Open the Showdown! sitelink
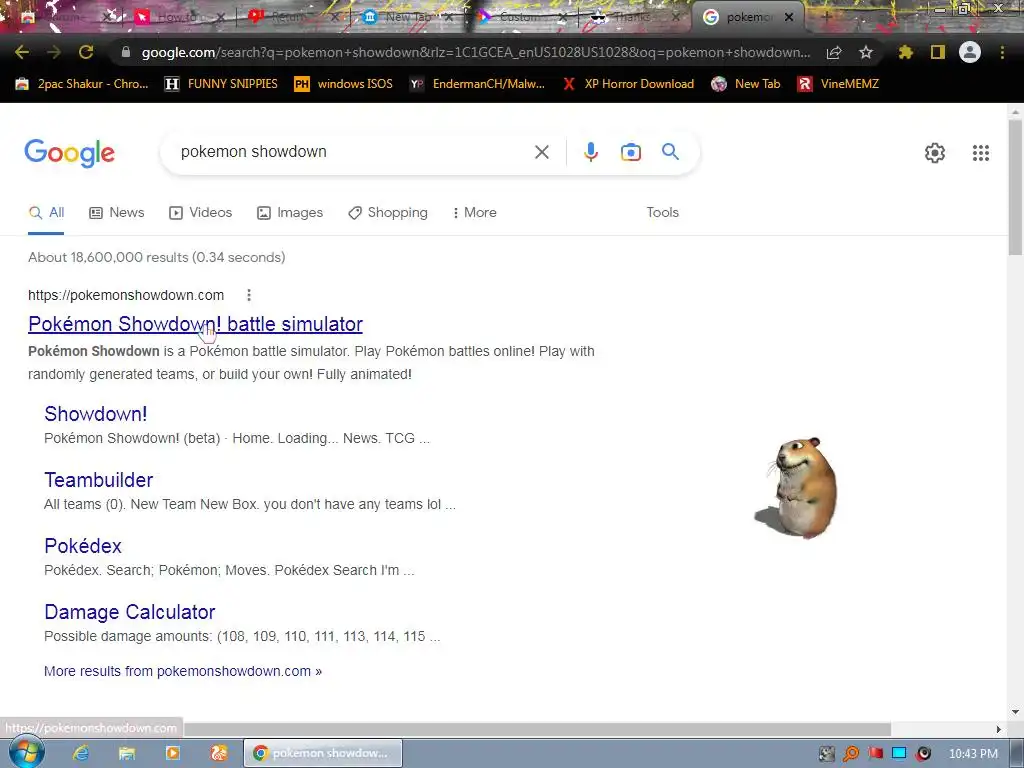1024x768 pixels. coord(95,414)
